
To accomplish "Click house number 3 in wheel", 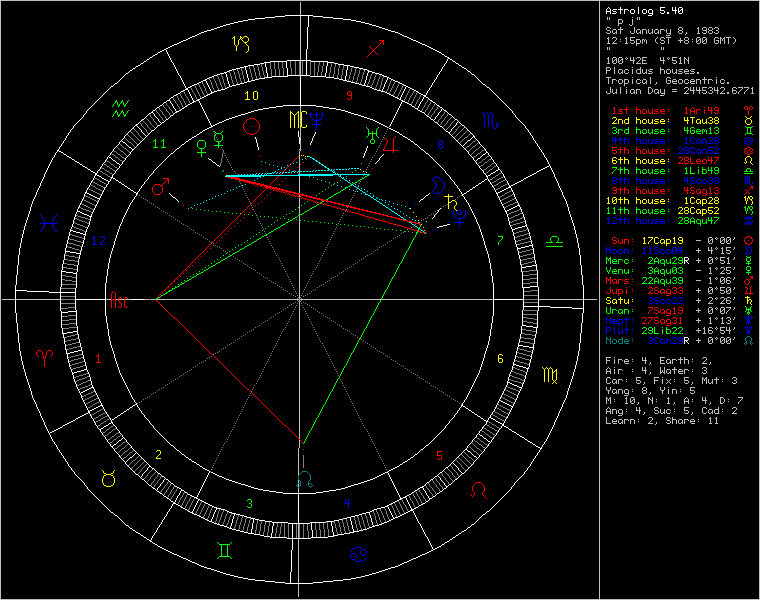I will [x=249, y=504].
